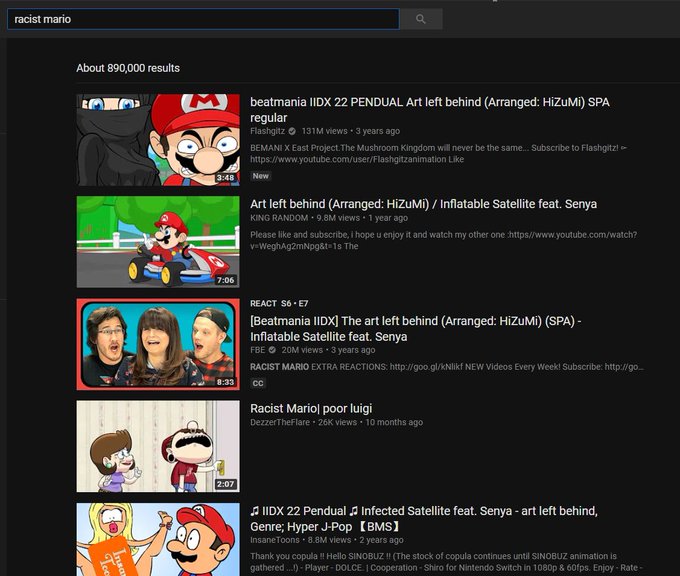Click 'About 890,000 results' text
Viewport: 680px width, 576px height.
128,68
